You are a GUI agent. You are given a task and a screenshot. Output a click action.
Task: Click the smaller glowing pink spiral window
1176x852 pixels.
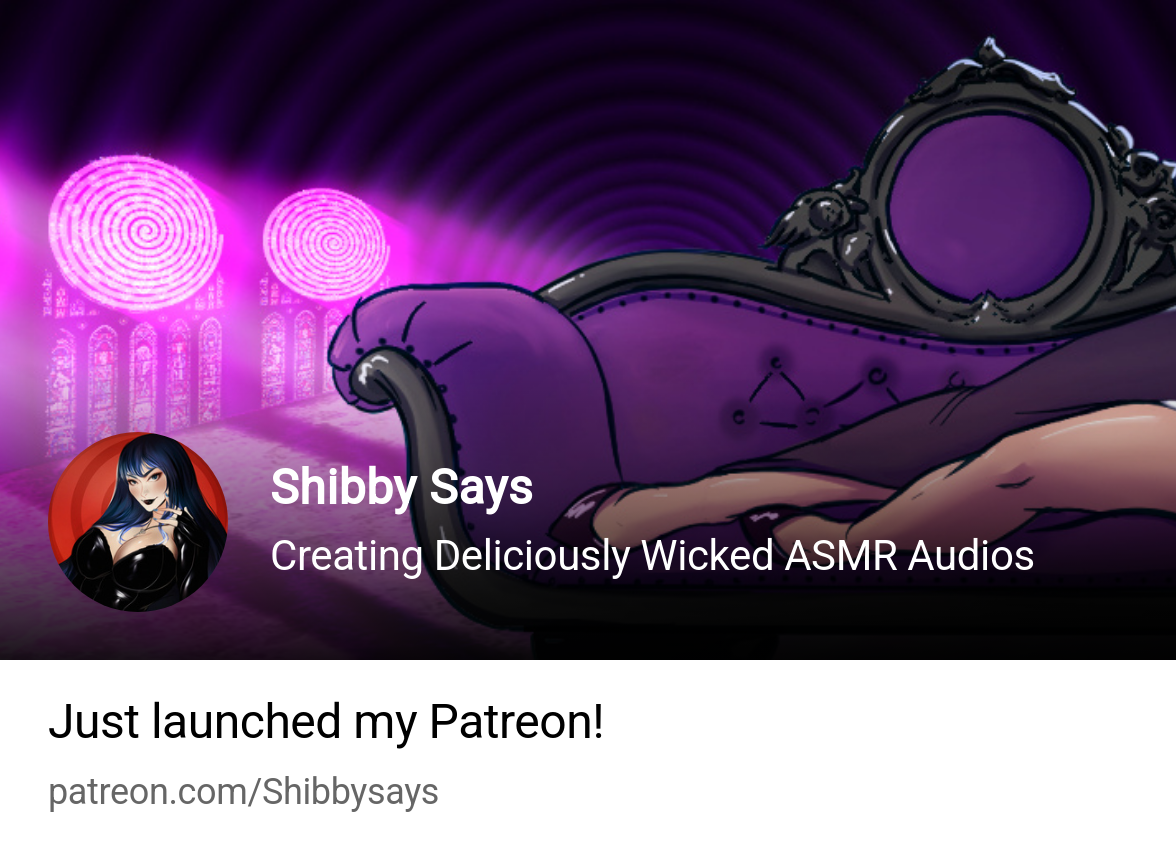coord(326,244)
